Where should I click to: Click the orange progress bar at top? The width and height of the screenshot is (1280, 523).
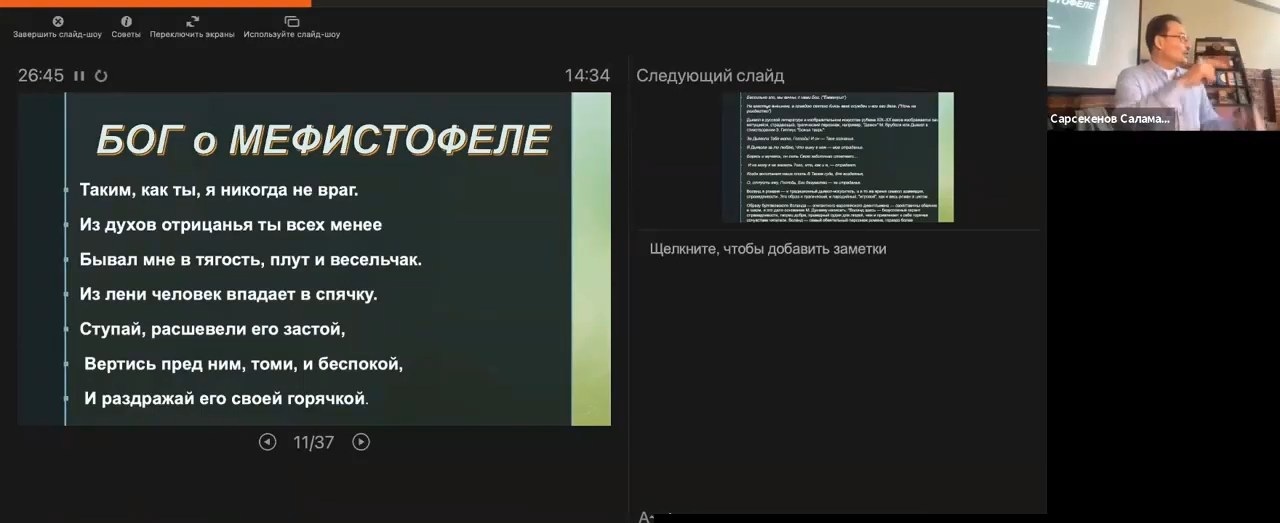tap(155, 3)
